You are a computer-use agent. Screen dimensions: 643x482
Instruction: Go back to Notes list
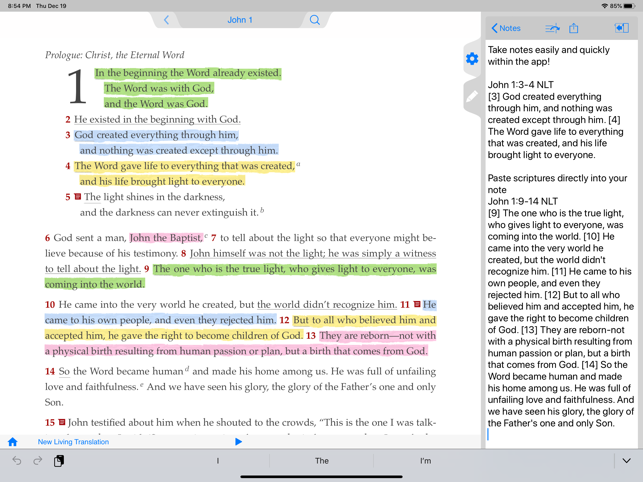tap(506, 28)
